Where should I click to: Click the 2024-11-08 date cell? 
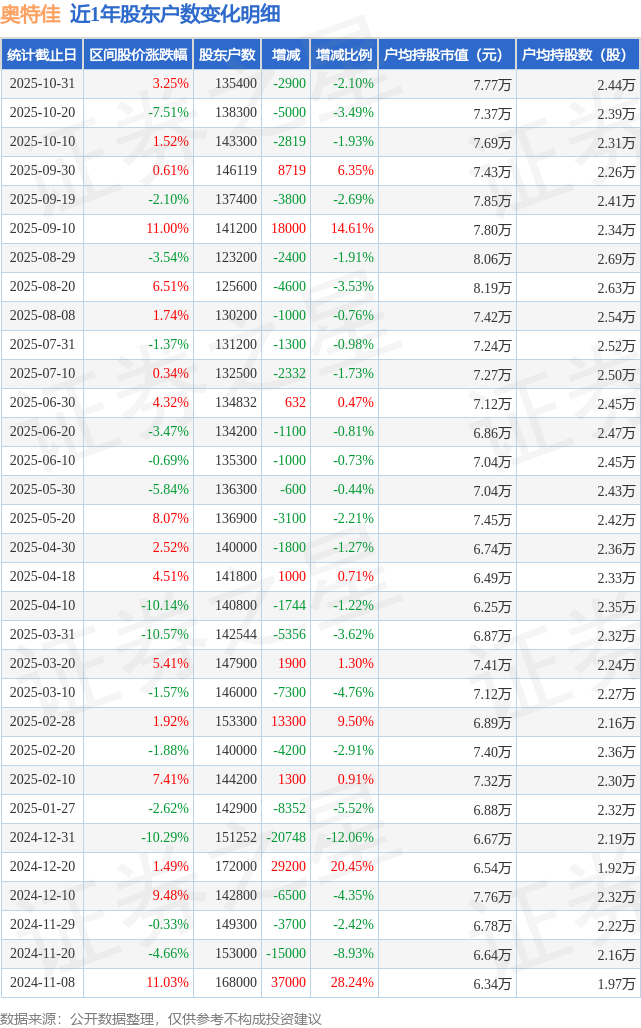pos(42,983)
